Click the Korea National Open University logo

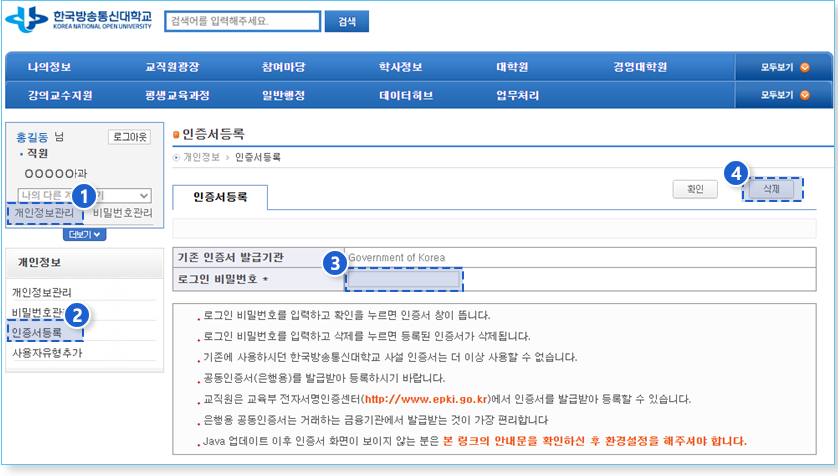[x=79, y=20]
